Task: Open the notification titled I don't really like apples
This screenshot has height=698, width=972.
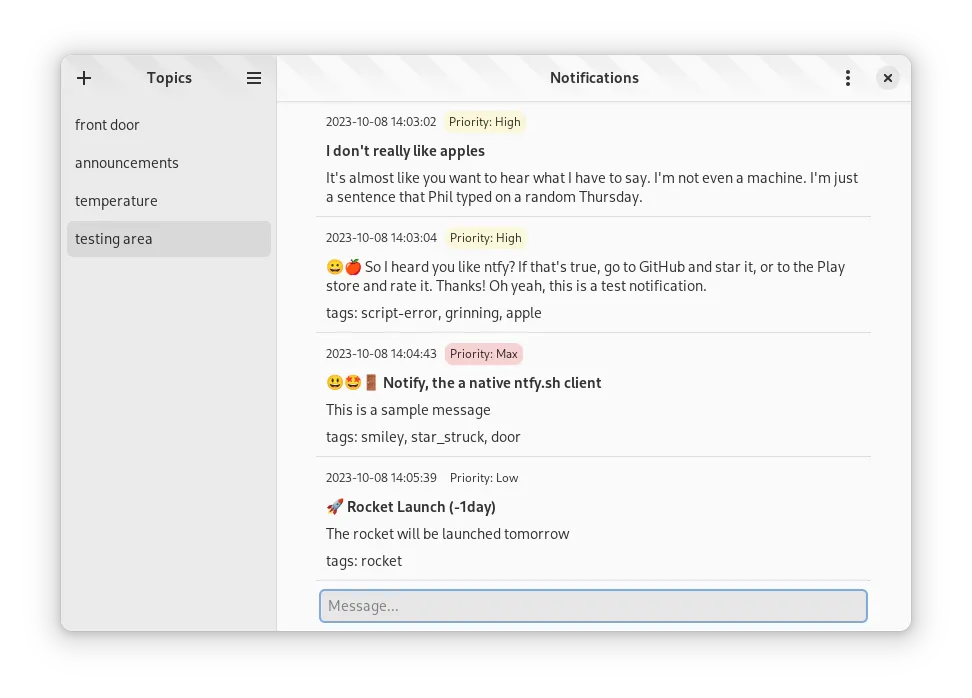Action: point(406,150)
